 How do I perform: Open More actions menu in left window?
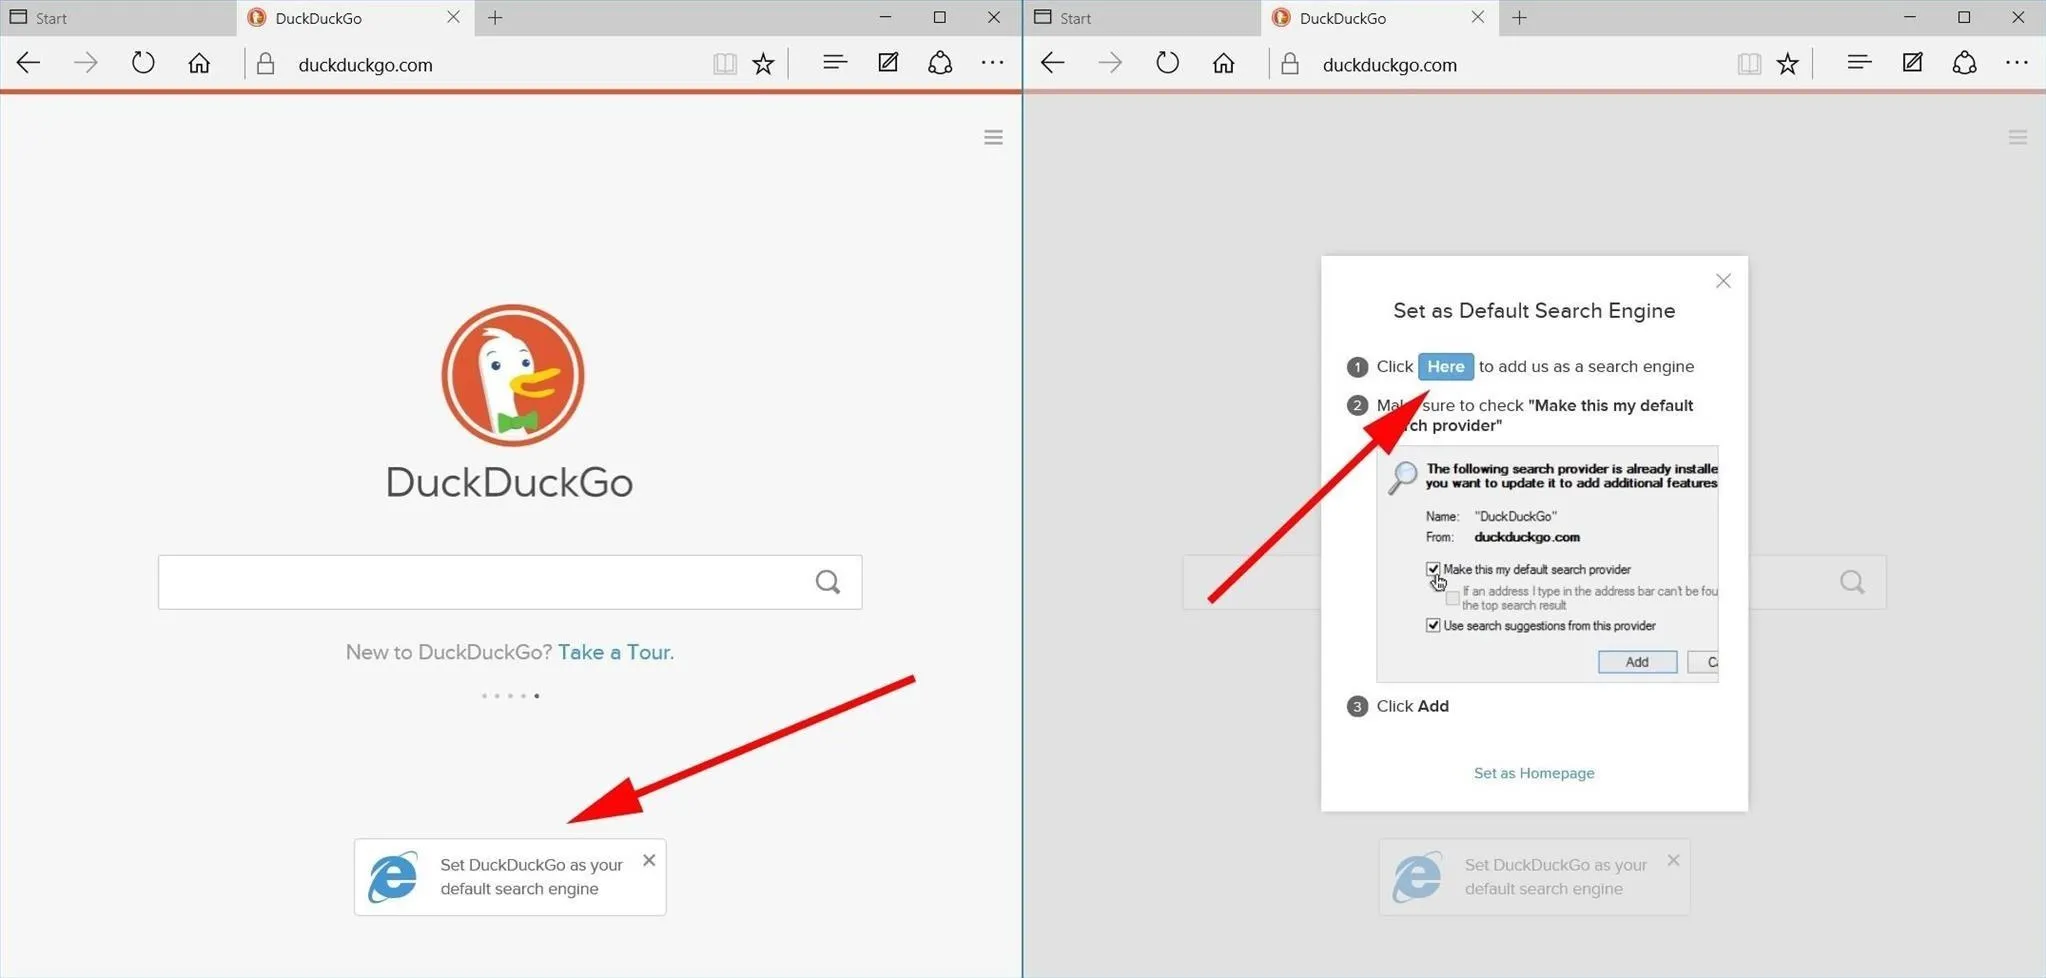tap(992, 63)
